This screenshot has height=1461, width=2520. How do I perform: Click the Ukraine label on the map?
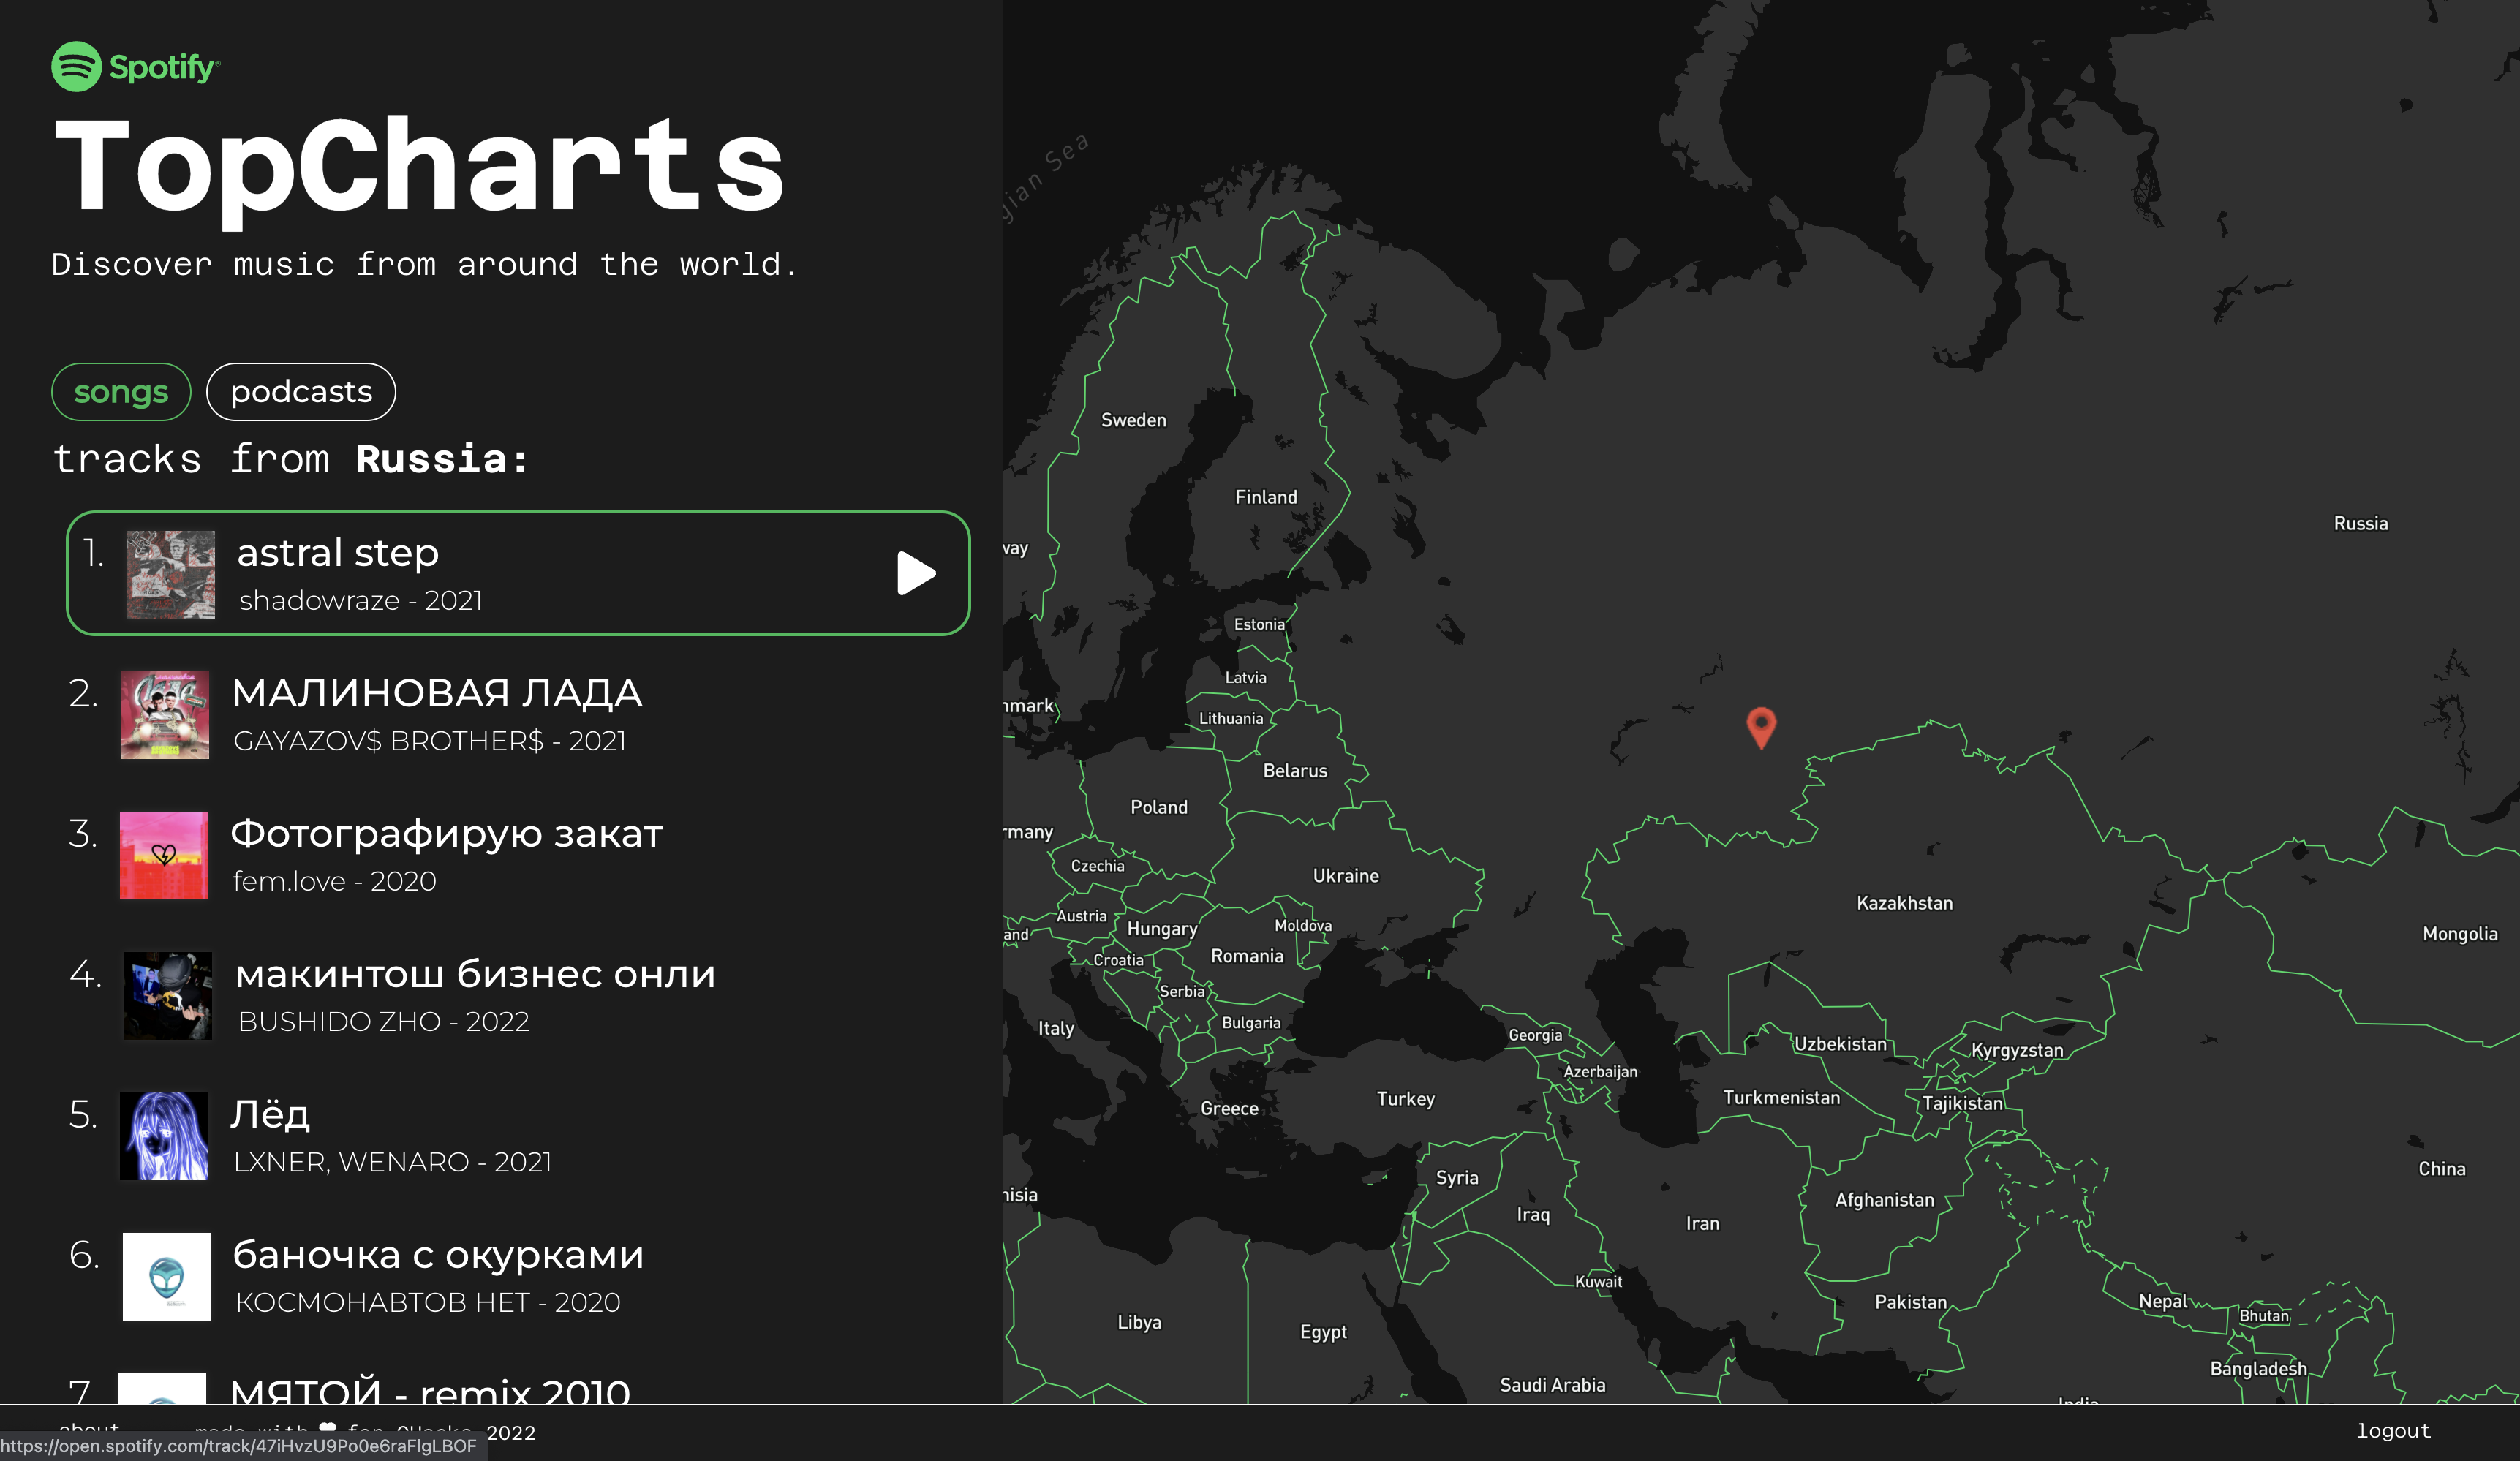tap(1345, 876)
